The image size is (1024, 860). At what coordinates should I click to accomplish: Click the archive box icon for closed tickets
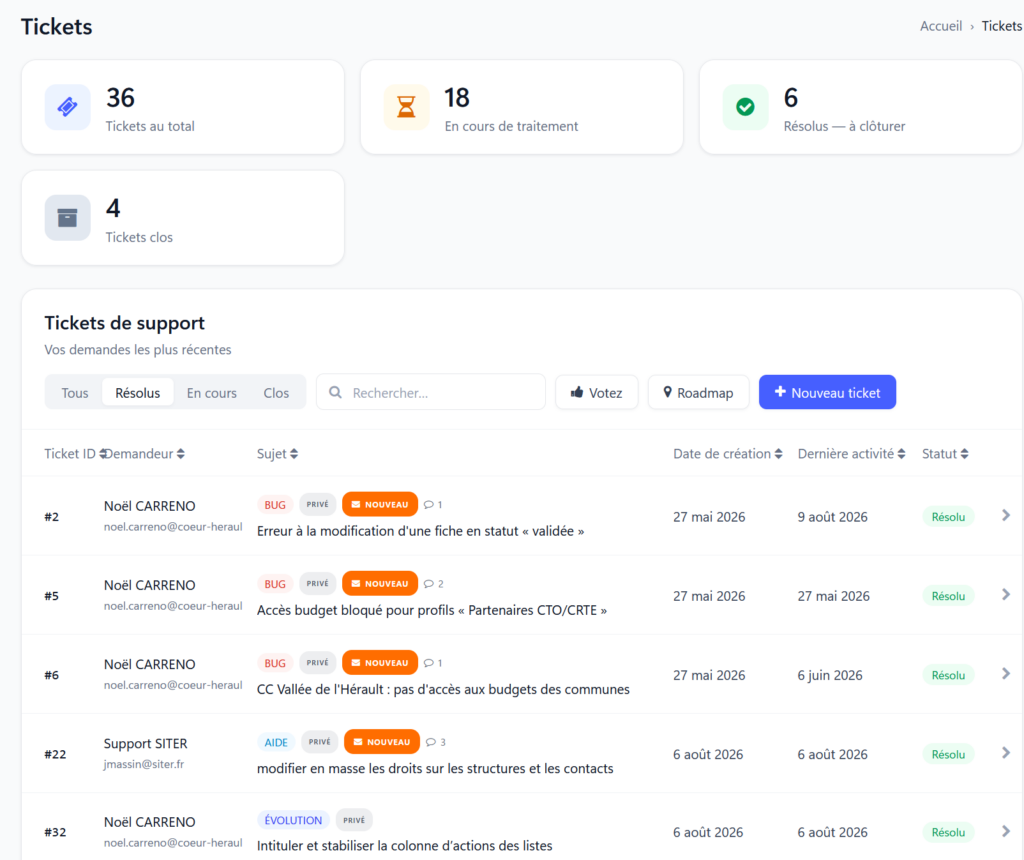[x=67, y=217]
